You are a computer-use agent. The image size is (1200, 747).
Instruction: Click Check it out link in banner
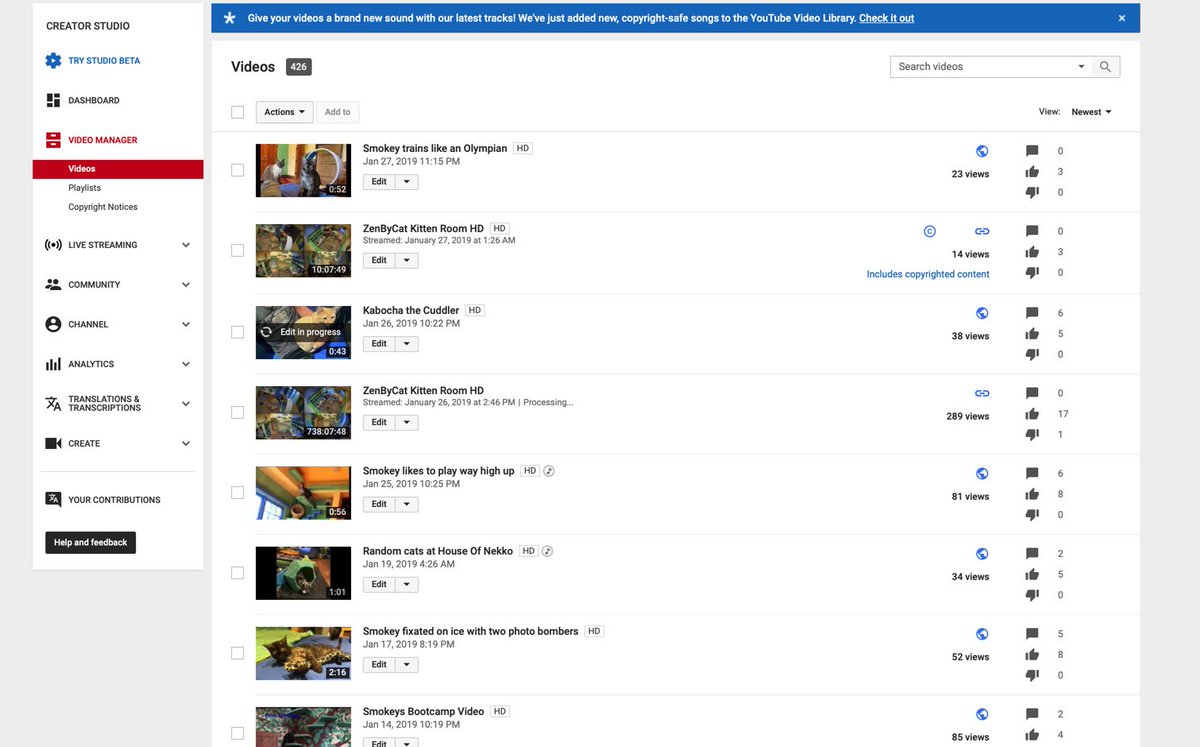pos(886,18)
